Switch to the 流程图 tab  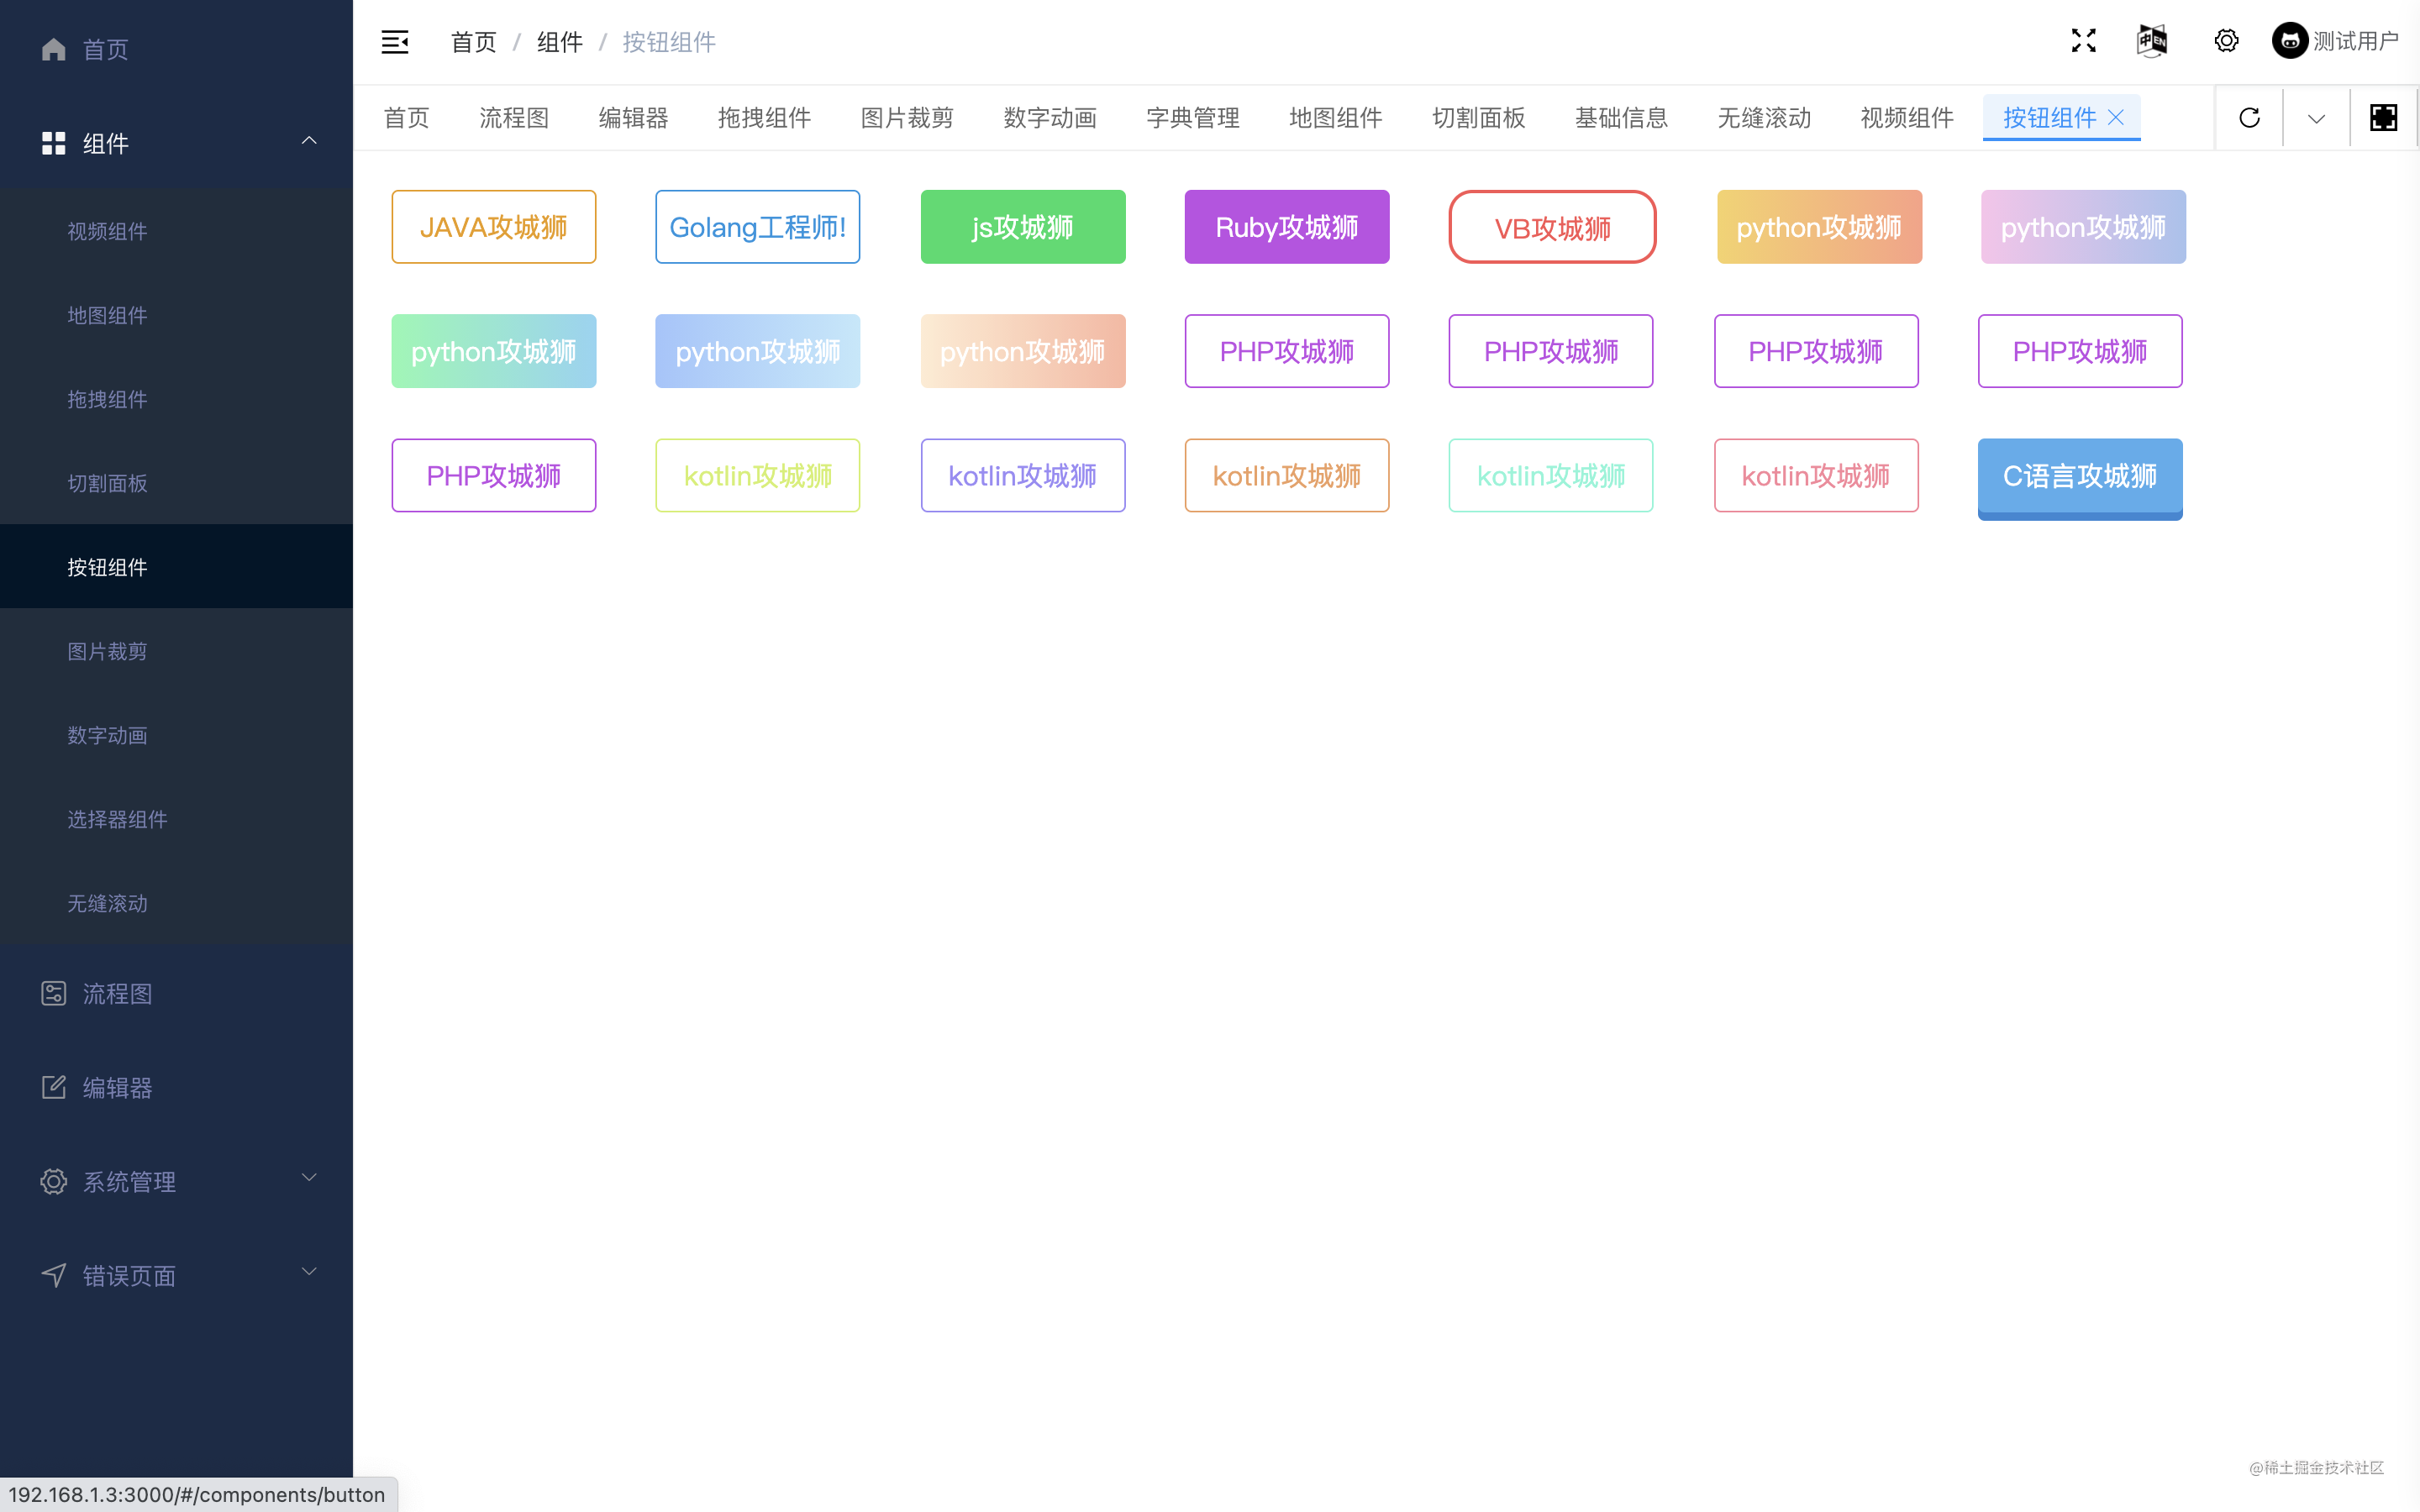(514, 118)
